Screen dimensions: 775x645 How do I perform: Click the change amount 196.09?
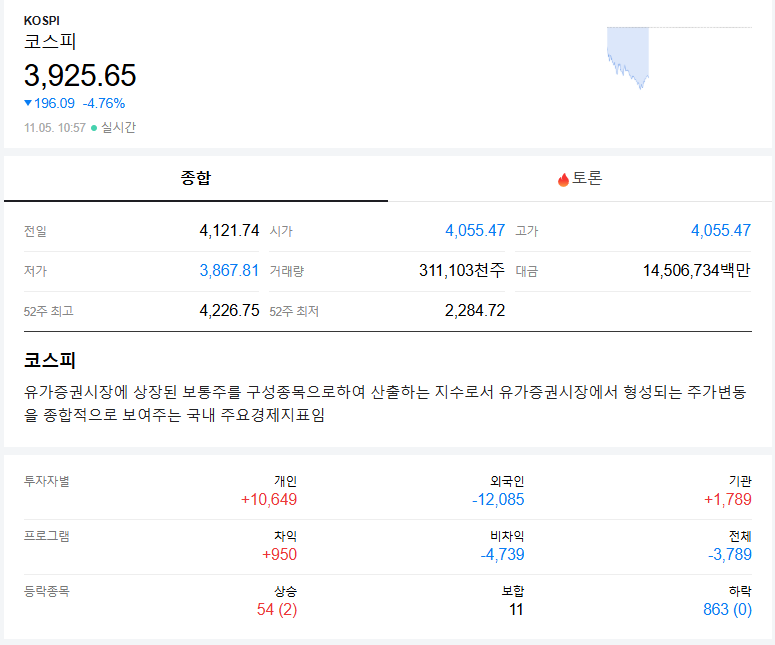click(54, 103)
